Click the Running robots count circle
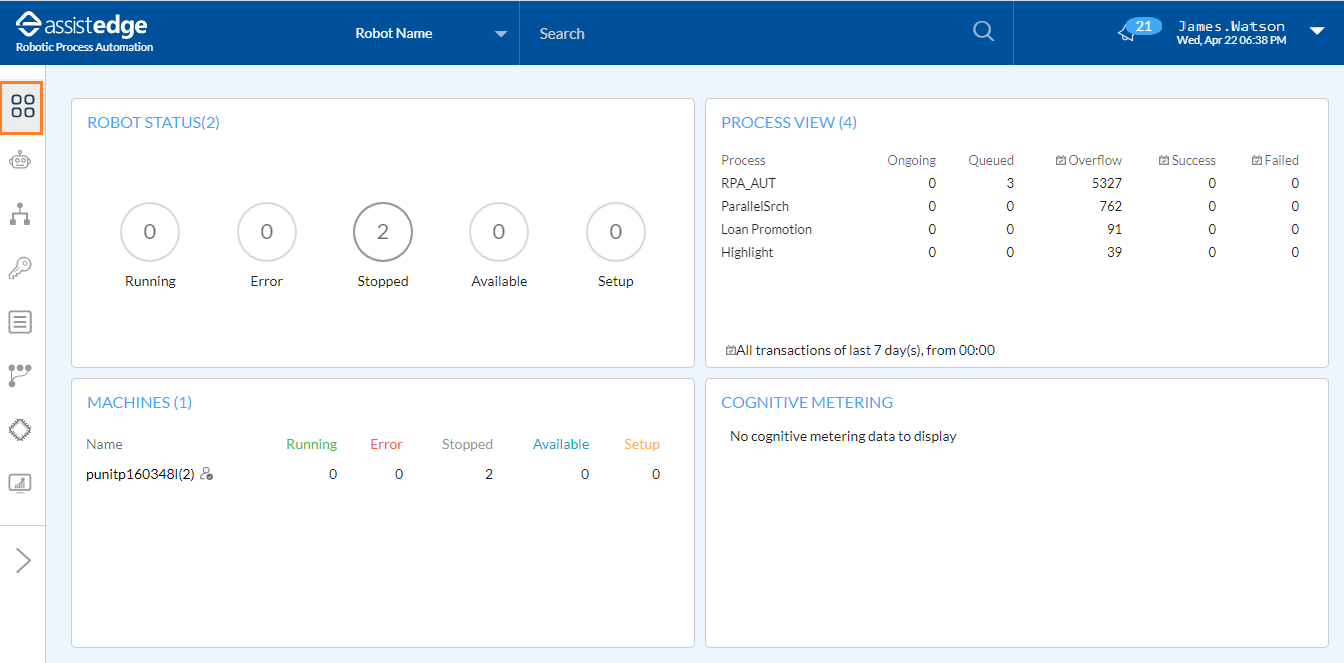Screen dimensions: 1344x663 [150, 232]
